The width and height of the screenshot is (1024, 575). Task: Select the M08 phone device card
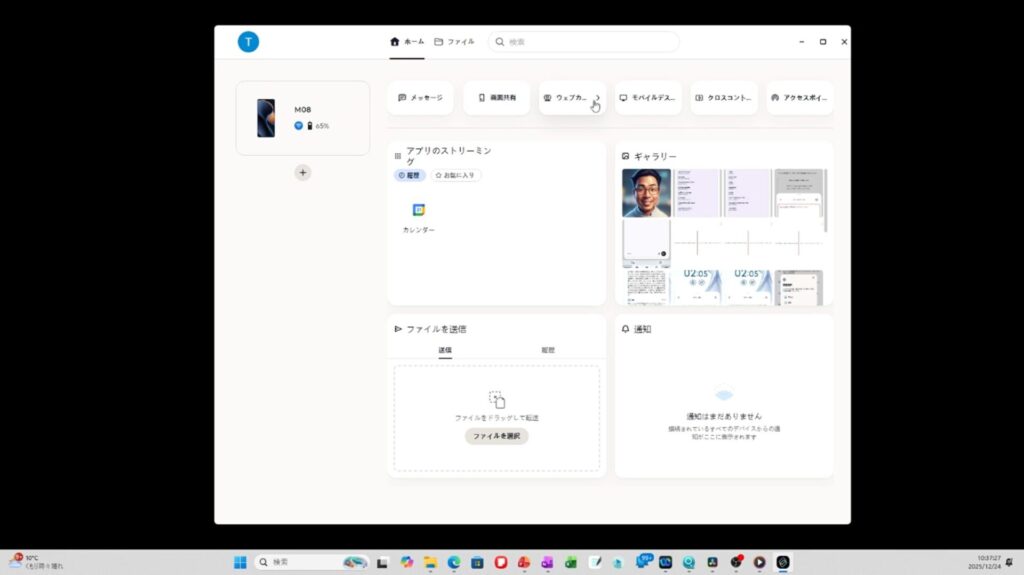coord(303,118)
